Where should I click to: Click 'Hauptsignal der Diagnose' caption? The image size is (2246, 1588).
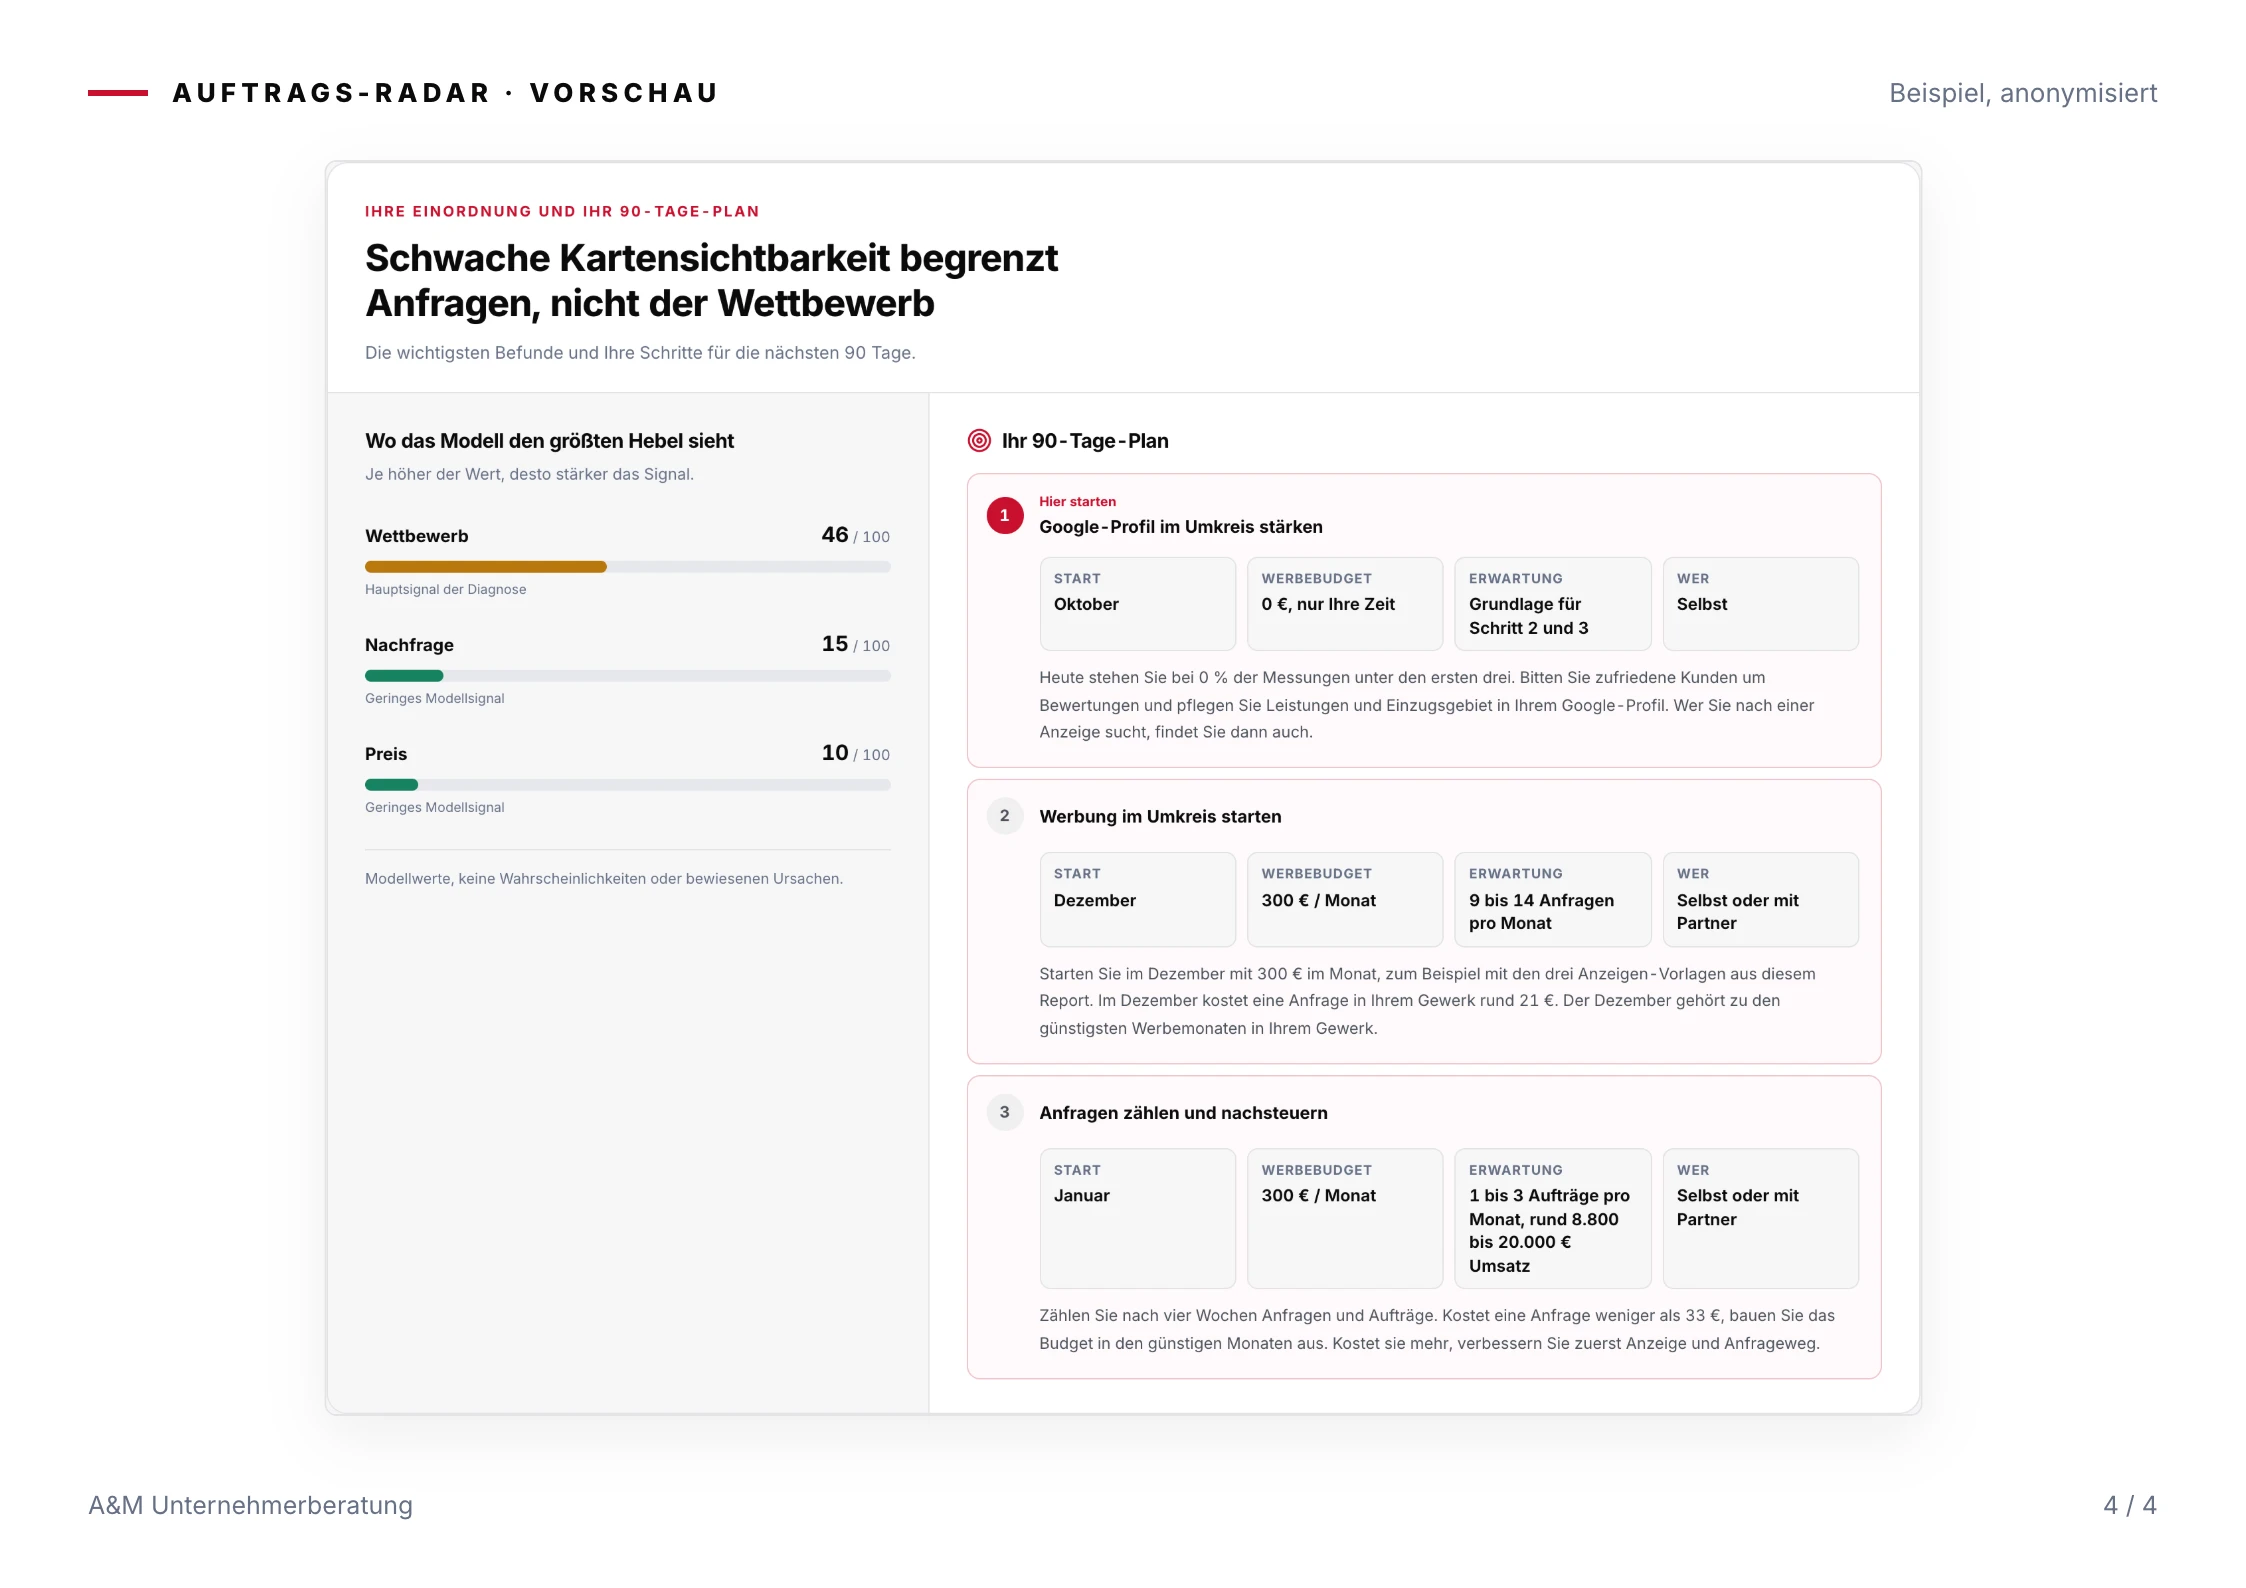445,589
